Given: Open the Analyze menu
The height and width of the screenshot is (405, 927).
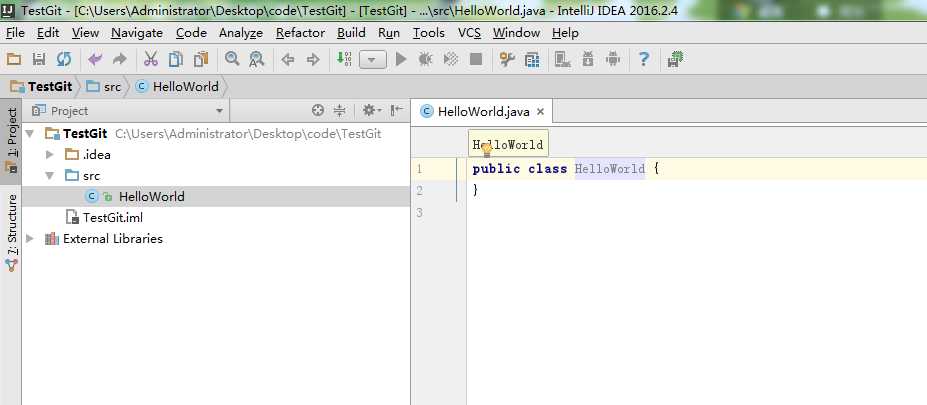Looking at the screenshot, I should 241,33.
